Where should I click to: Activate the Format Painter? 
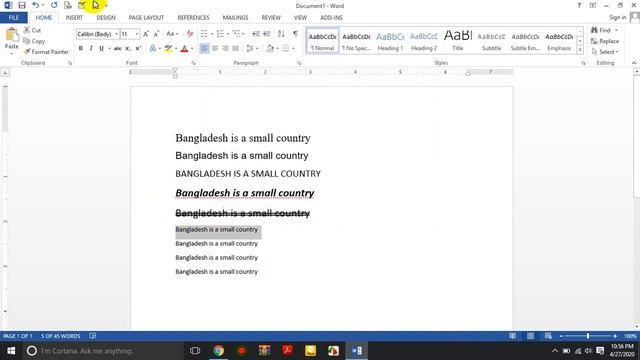(46, 52)
